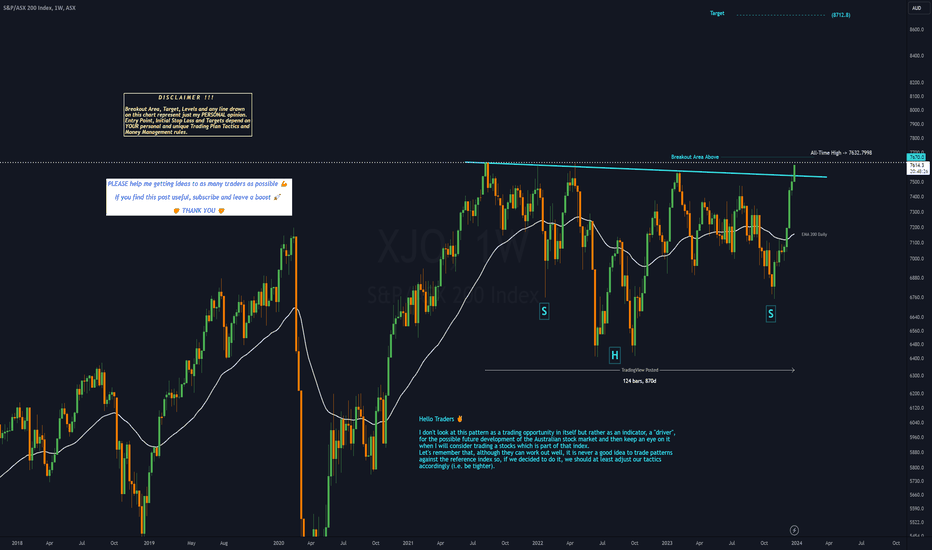Click 2019 on the time axis
The height and width of the screenshot is (550, 932).
point(149,543)
